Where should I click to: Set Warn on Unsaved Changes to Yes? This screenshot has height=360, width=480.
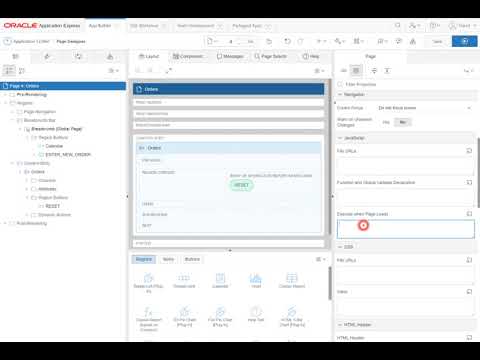(386, 122)
